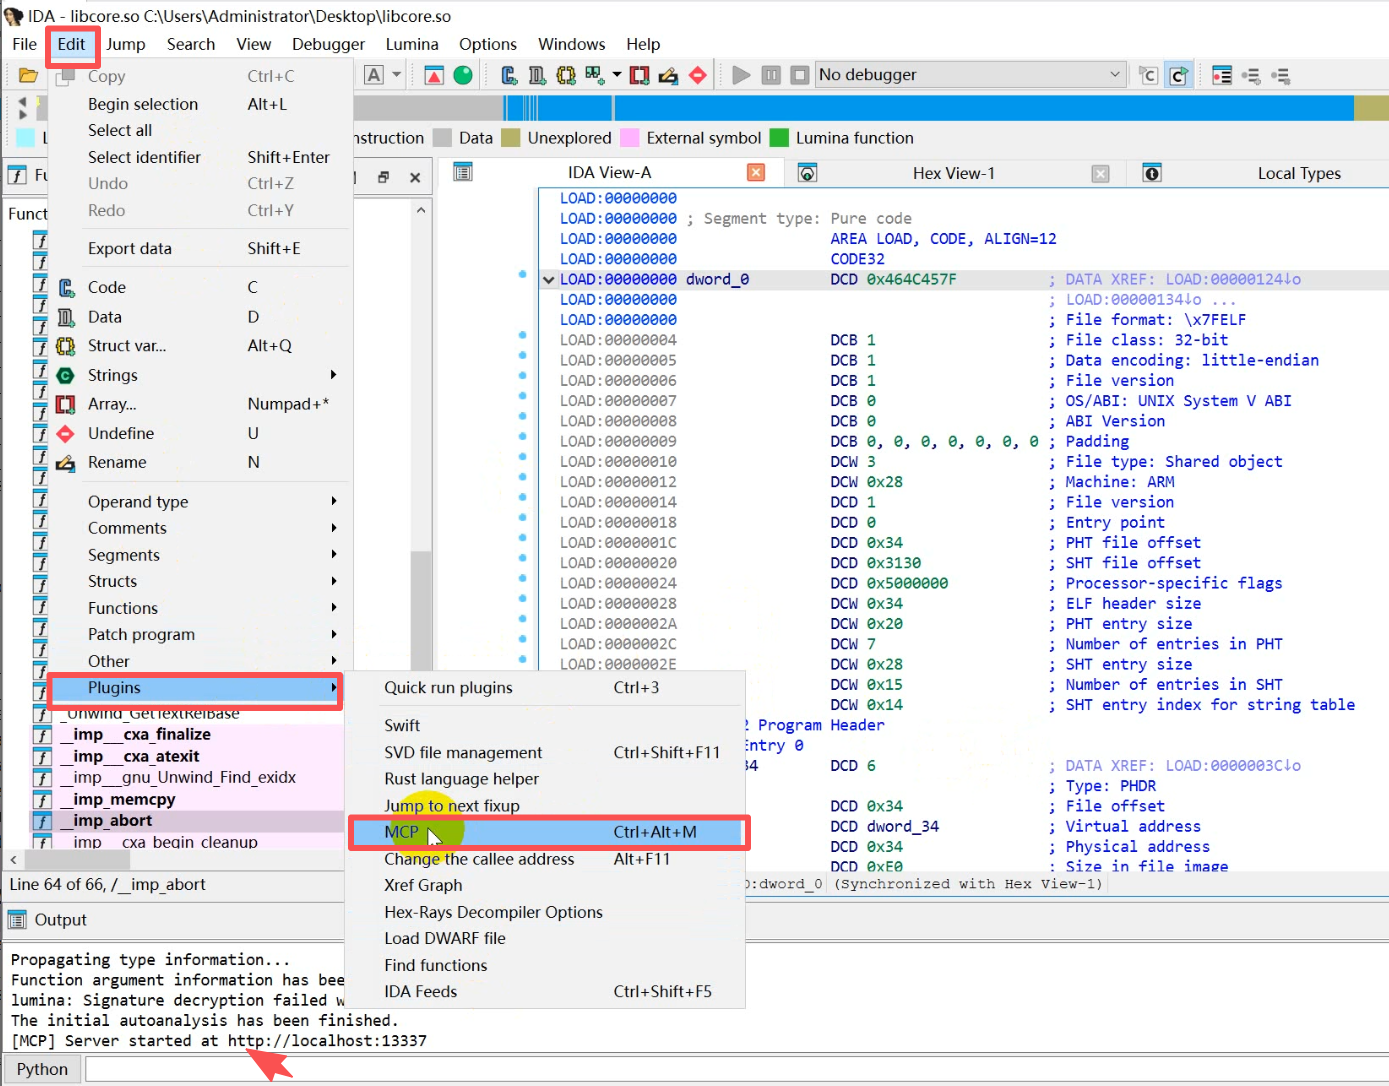Choose 'Hex-Rays Decompiler Options' entry

coord(545,912)
